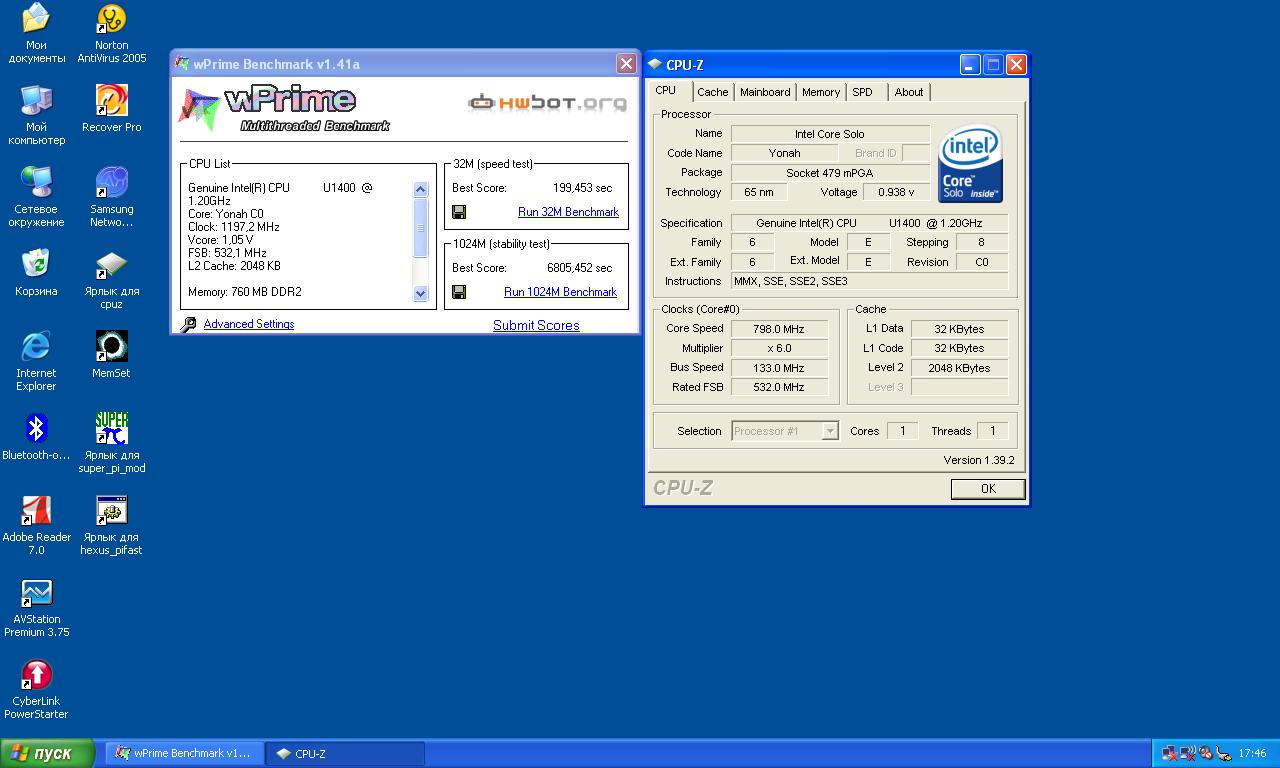Screen dimensions: 1280x768
Task: Click the Core Speed value field
Action: [779, 329]
